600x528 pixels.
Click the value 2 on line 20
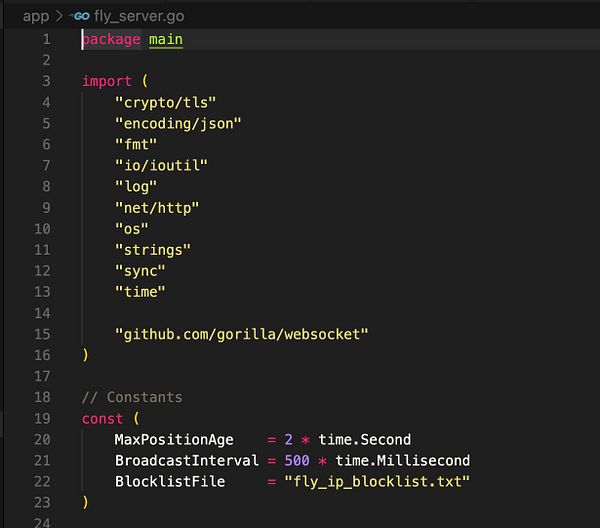coord(288,440)
